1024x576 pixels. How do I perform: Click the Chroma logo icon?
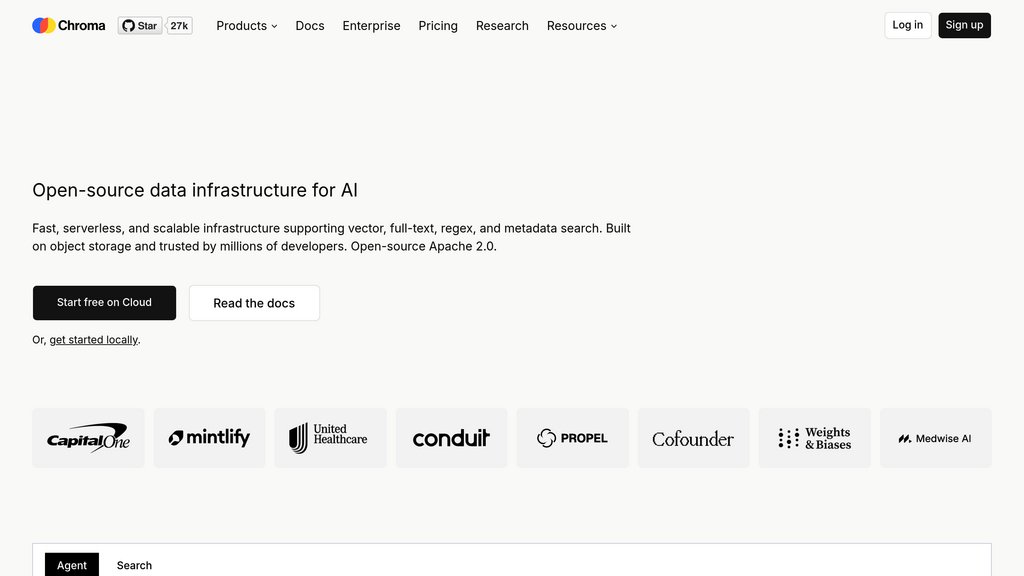pyautogui.click(x=43, y=26)
